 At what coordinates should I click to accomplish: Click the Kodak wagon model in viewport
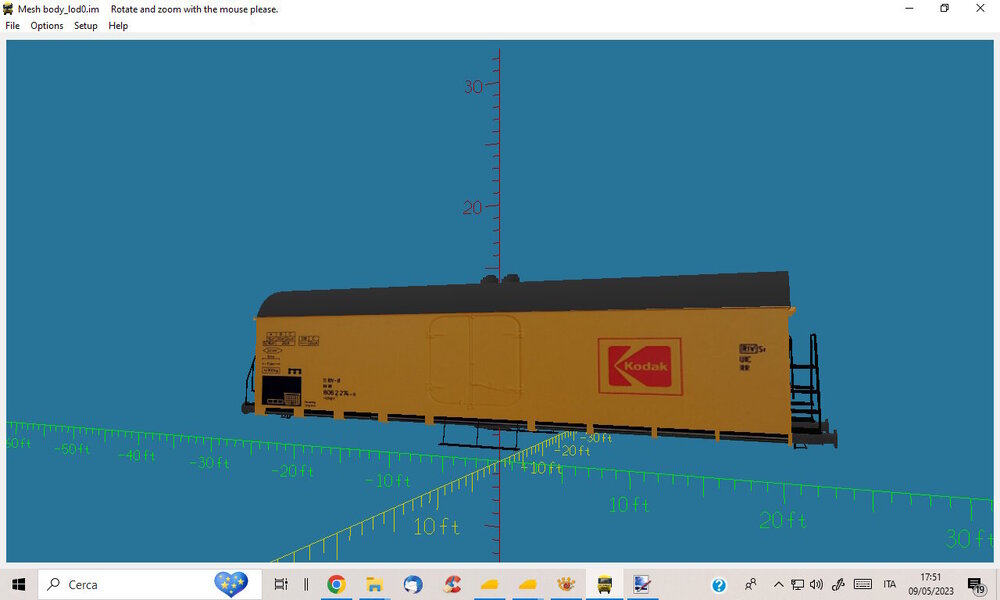pyautogui.click(x=539, y=360)
